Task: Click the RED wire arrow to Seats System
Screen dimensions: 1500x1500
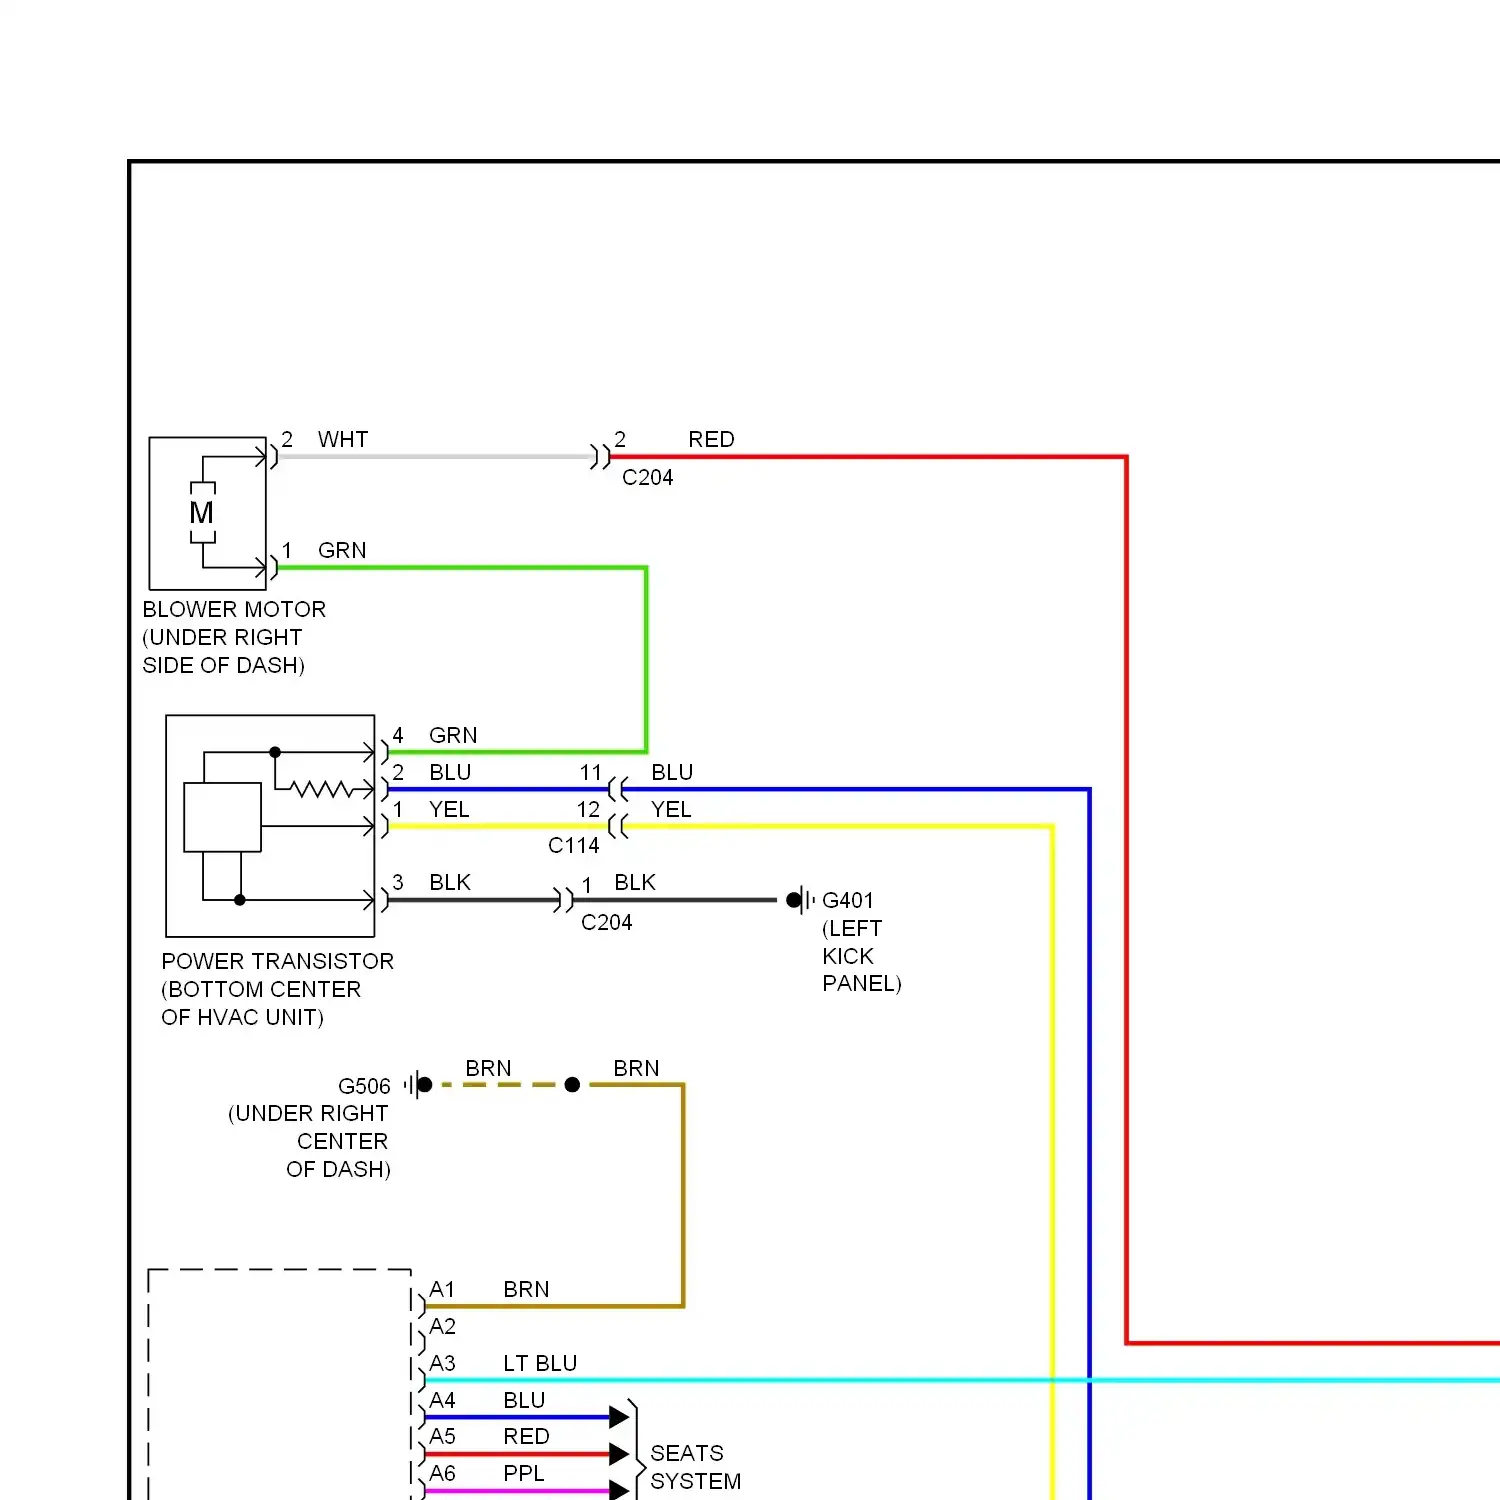Action: (619, 1454)
